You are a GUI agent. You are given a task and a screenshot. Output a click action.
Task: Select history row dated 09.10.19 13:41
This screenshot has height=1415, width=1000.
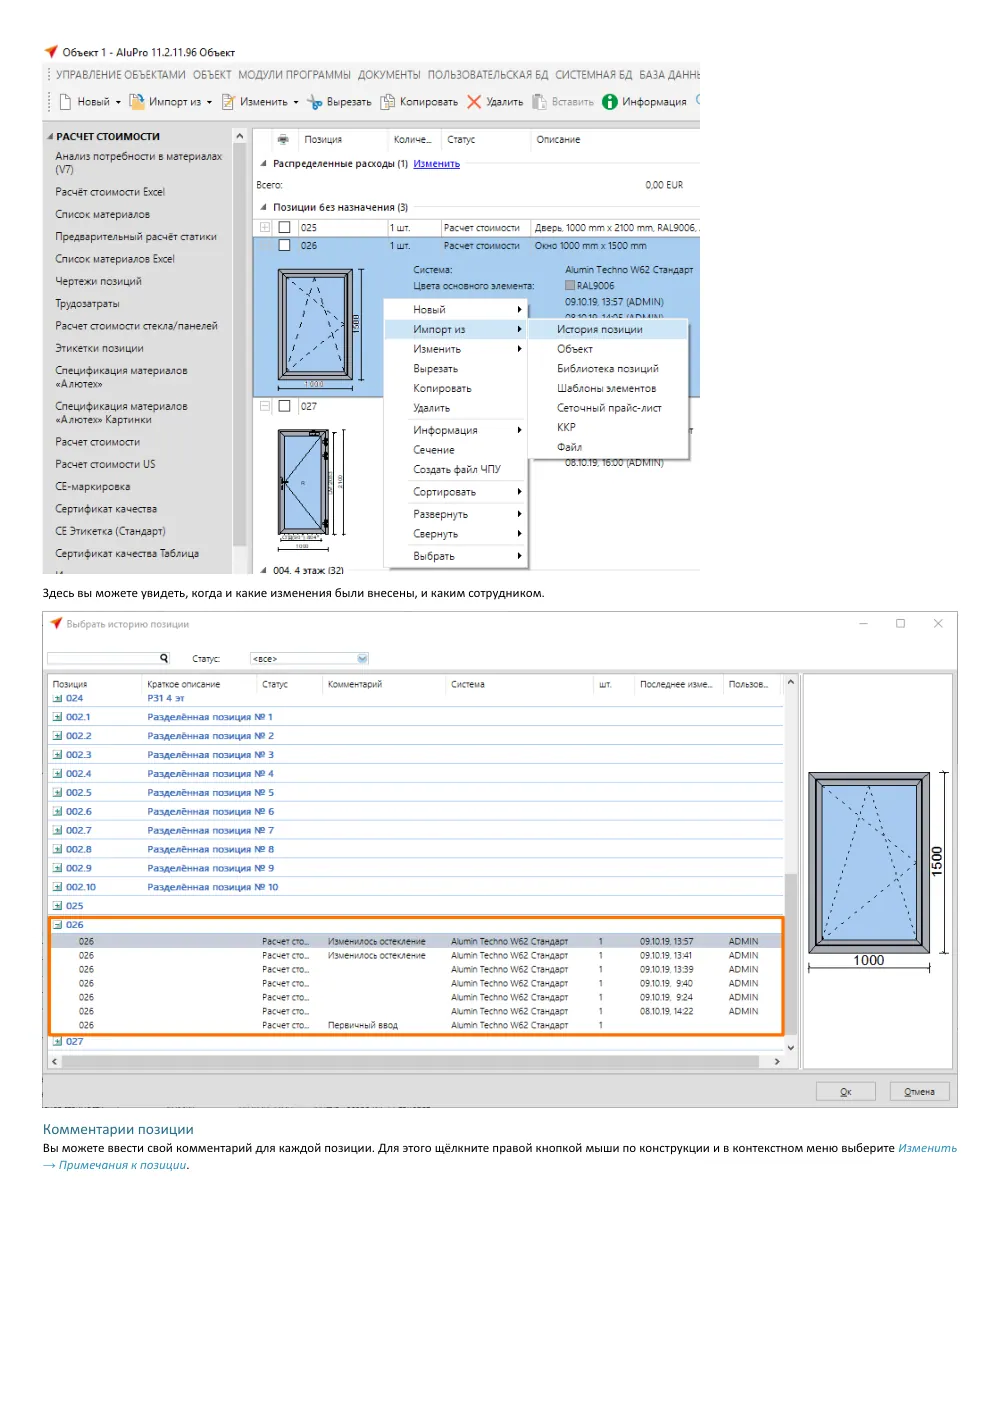[x=416, y=955]
